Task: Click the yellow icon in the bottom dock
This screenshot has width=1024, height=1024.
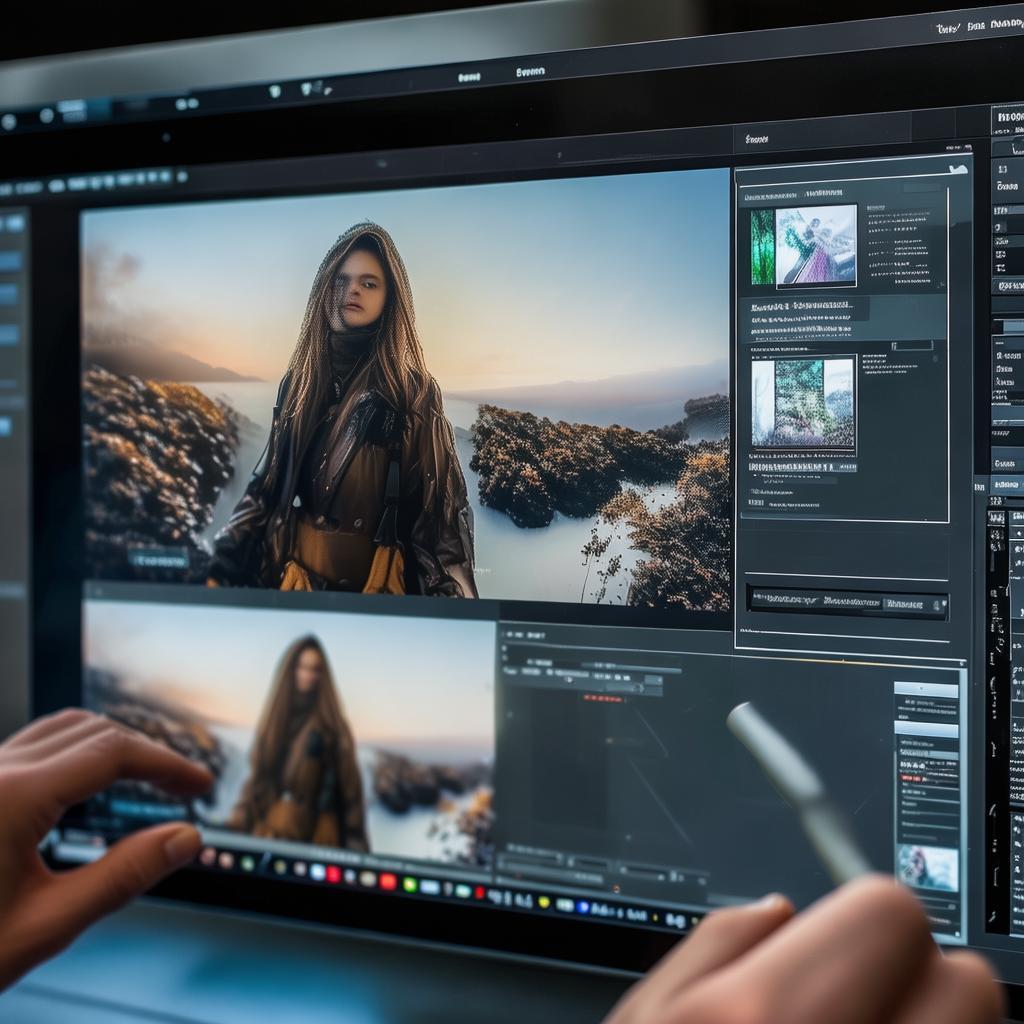Action: (x=543, y=900)
